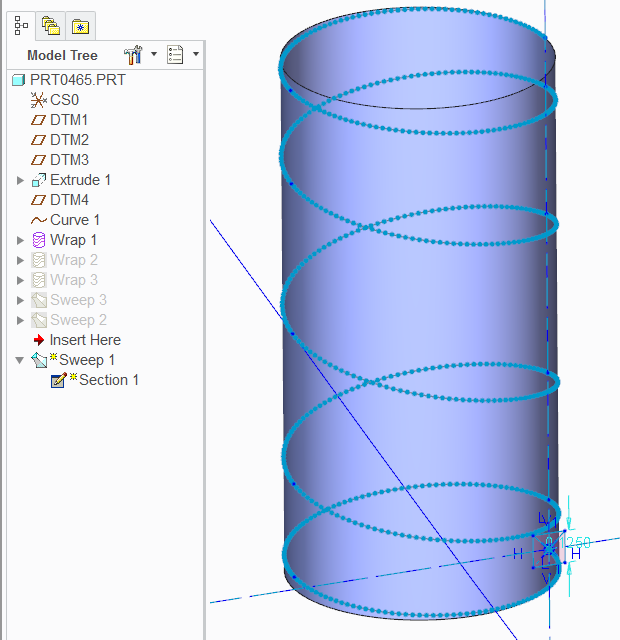The height and width of the screenshot is (640, 620).
Task: Select the Wrap 1 label
Action: click(73, 240)
